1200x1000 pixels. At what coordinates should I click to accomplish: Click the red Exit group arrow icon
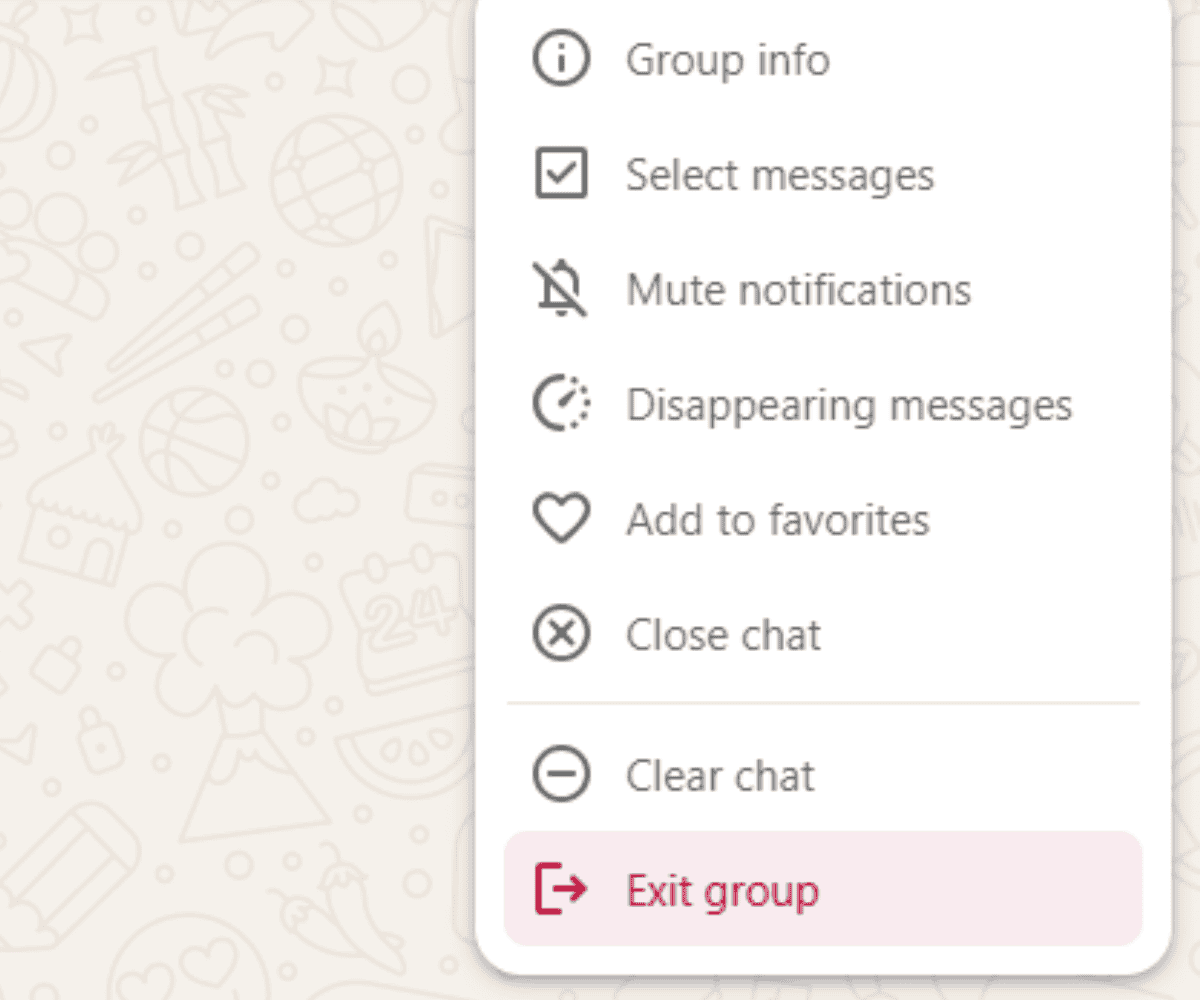[561, 889]
